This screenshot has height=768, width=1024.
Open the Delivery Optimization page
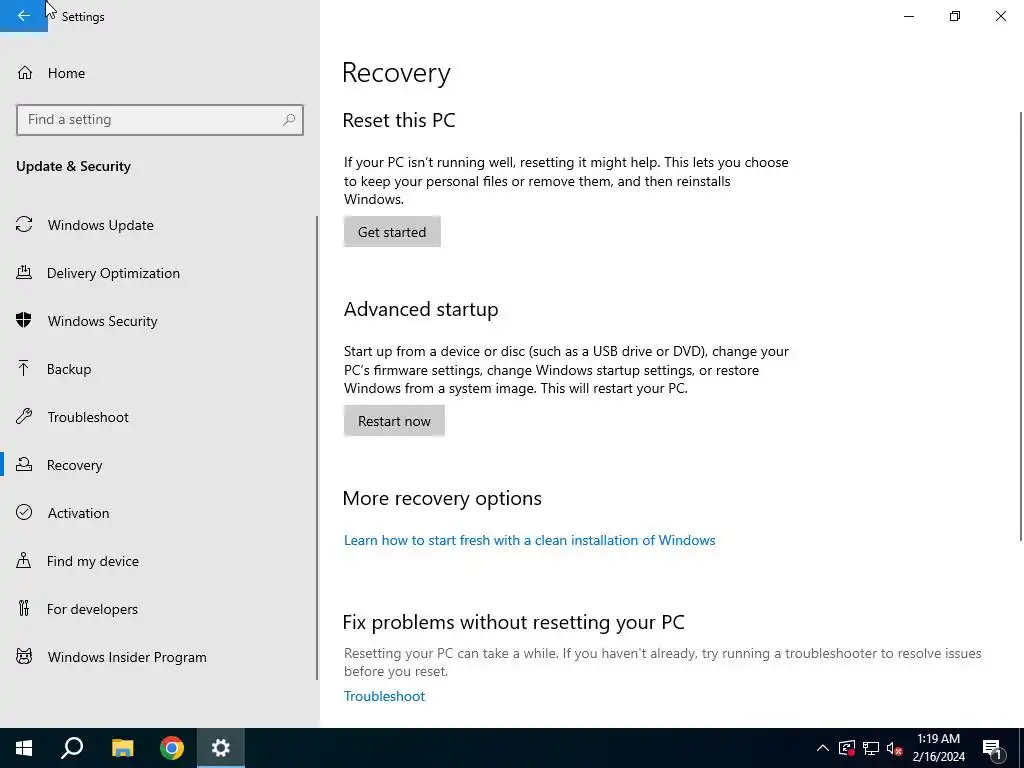click(113, 273)
